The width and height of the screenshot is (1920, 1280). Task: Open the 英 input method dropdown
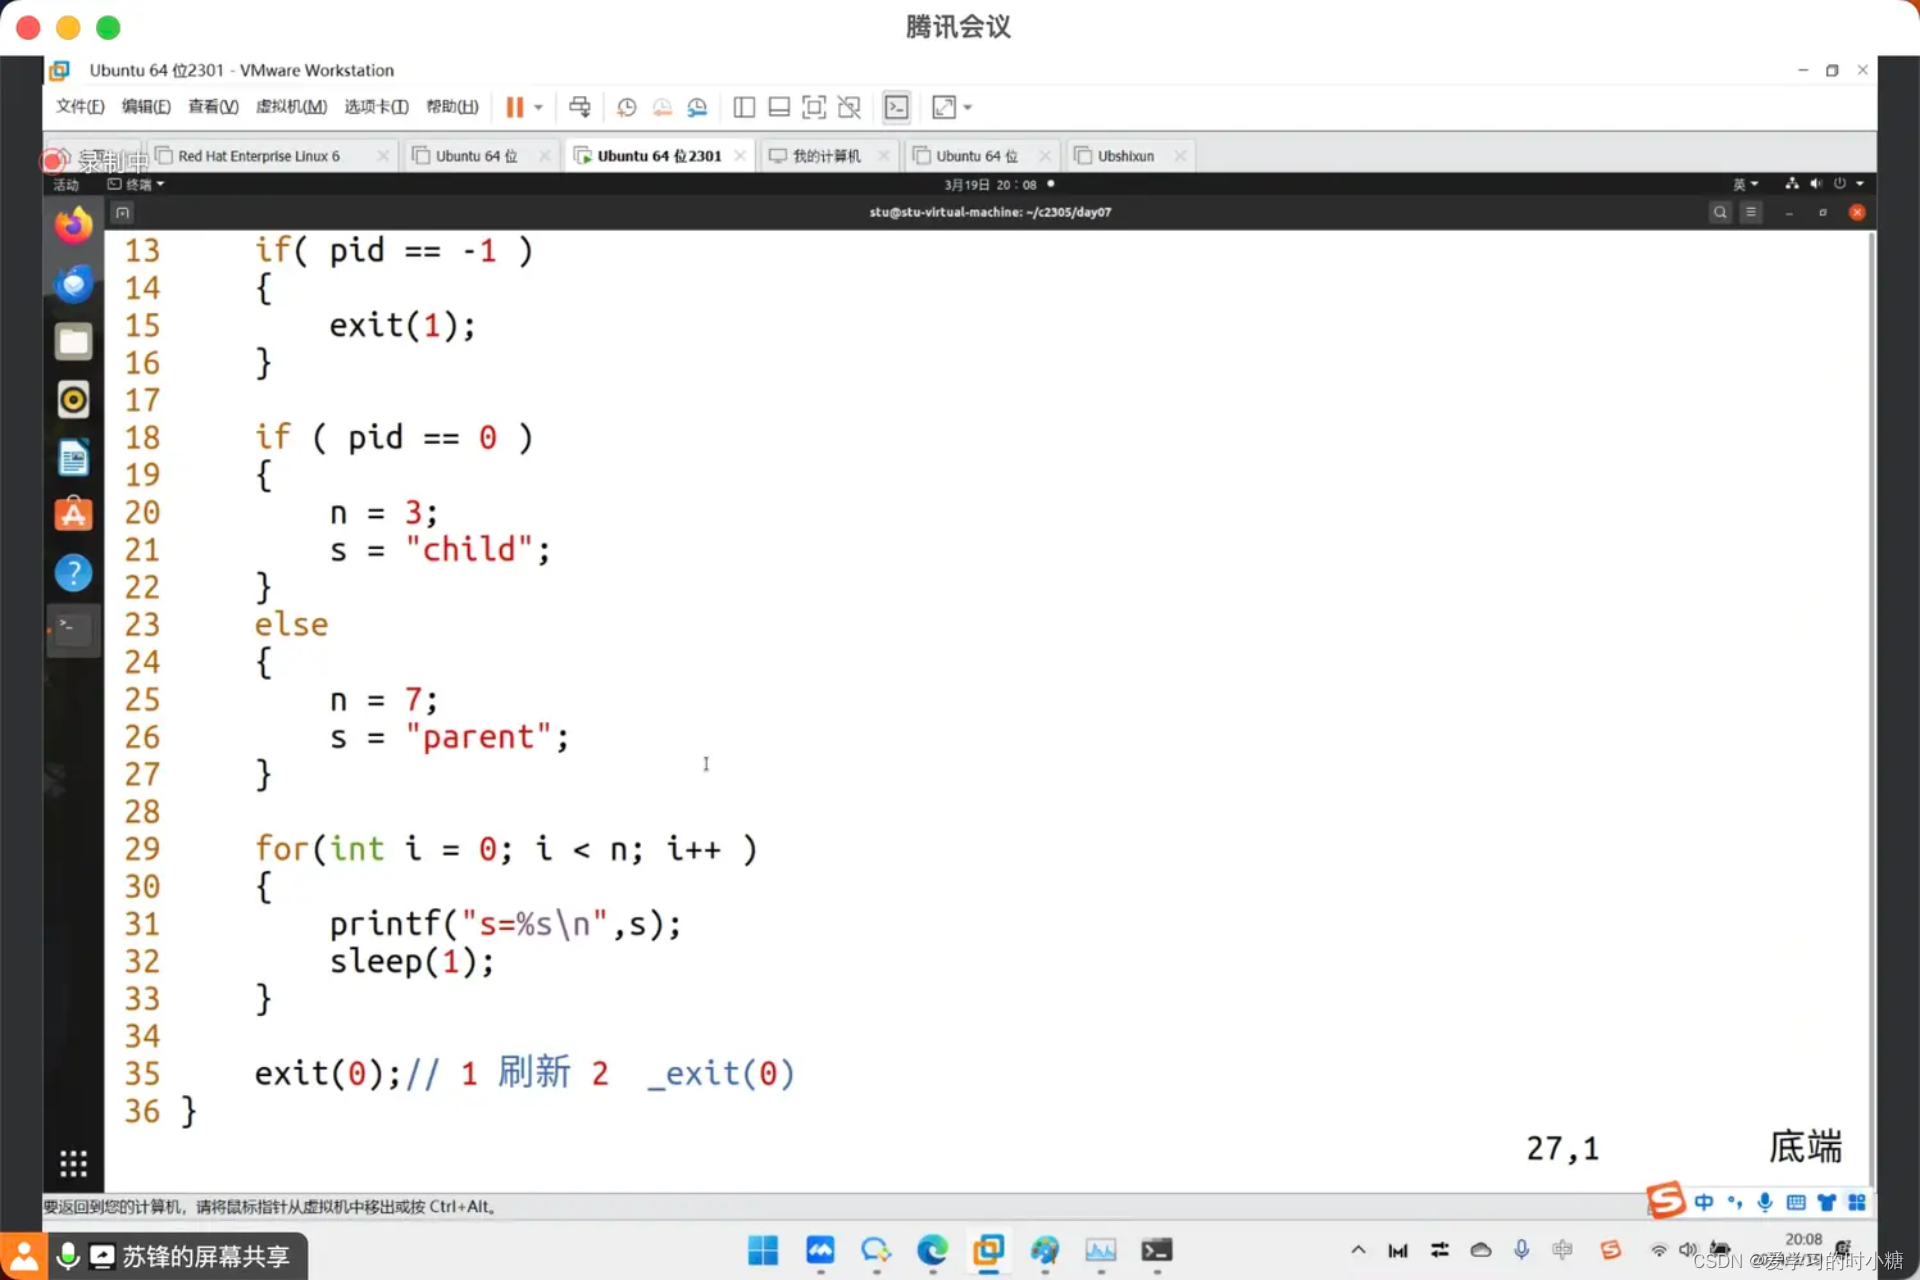(x=1745, y=185)
